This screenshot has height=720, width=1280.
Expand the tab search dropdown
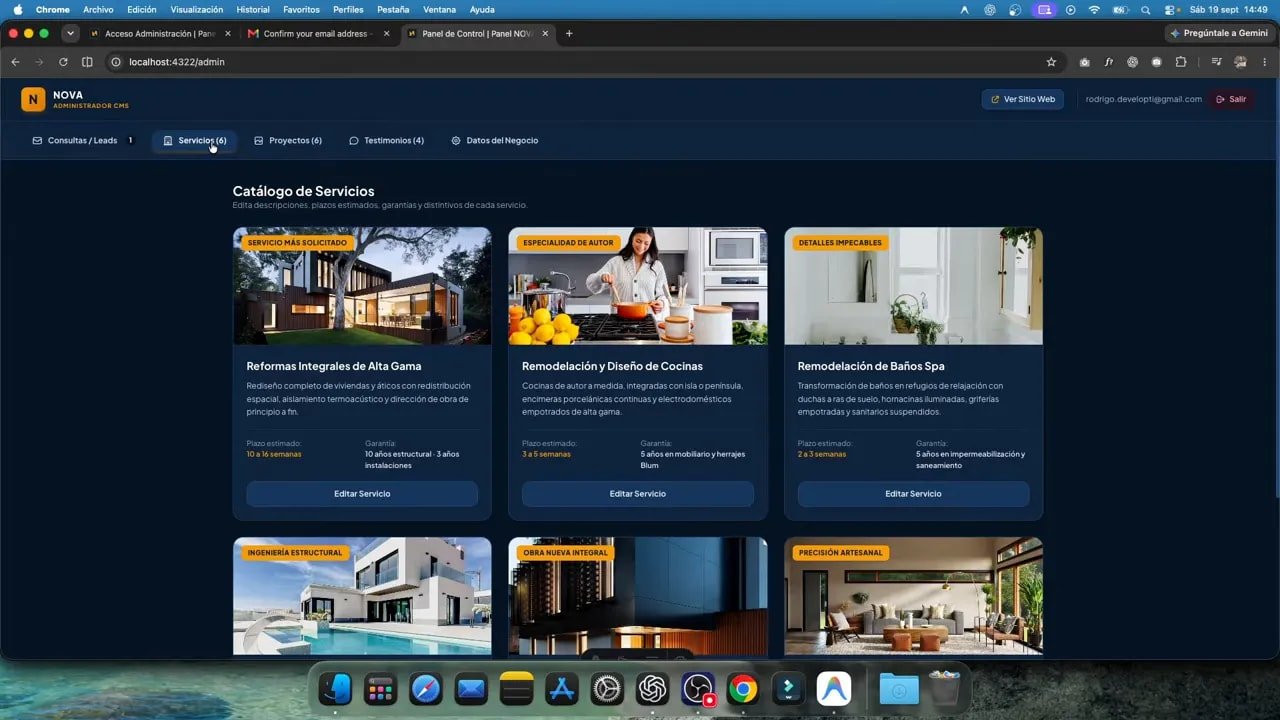(x=70, y=33)
